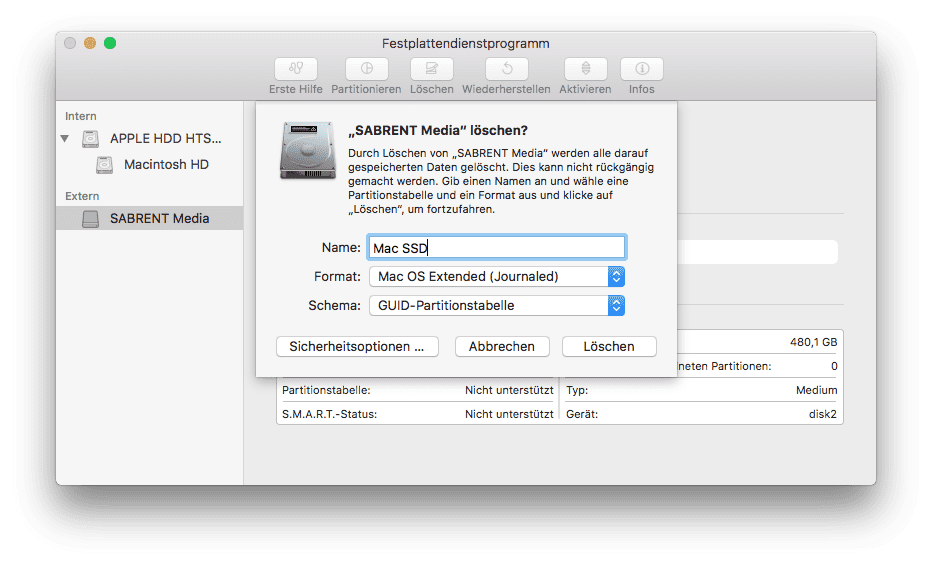
Task: Click the Macintosh HD volume icon
Action: pos(105,164)
